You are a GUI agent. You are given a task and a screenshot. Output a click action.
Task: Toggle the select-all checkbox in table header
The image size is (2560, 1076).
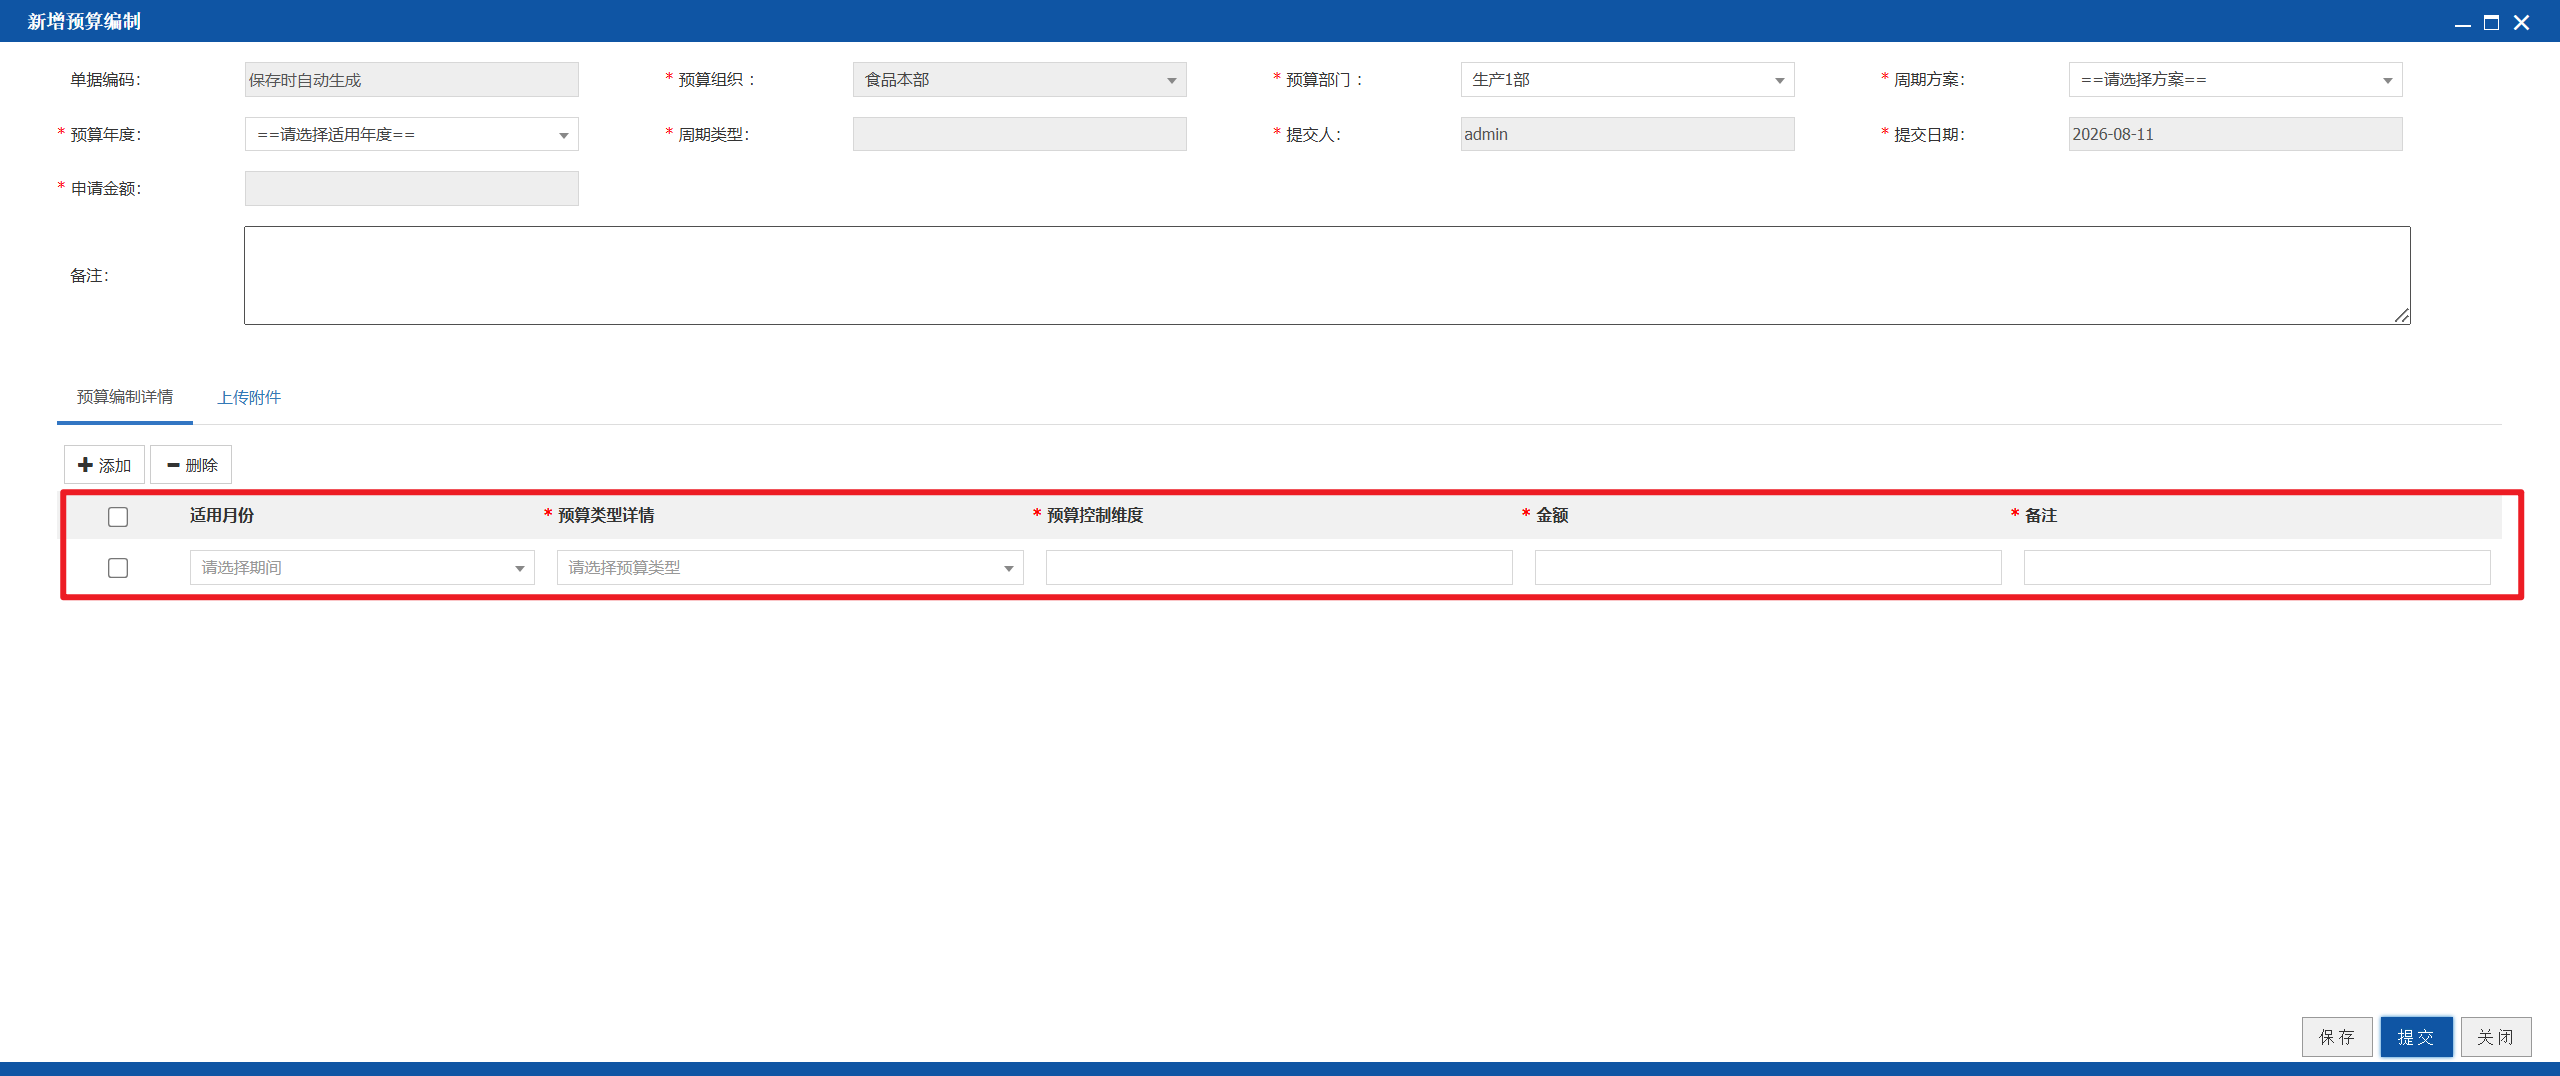pyautogui.click(x=118, y=517)
